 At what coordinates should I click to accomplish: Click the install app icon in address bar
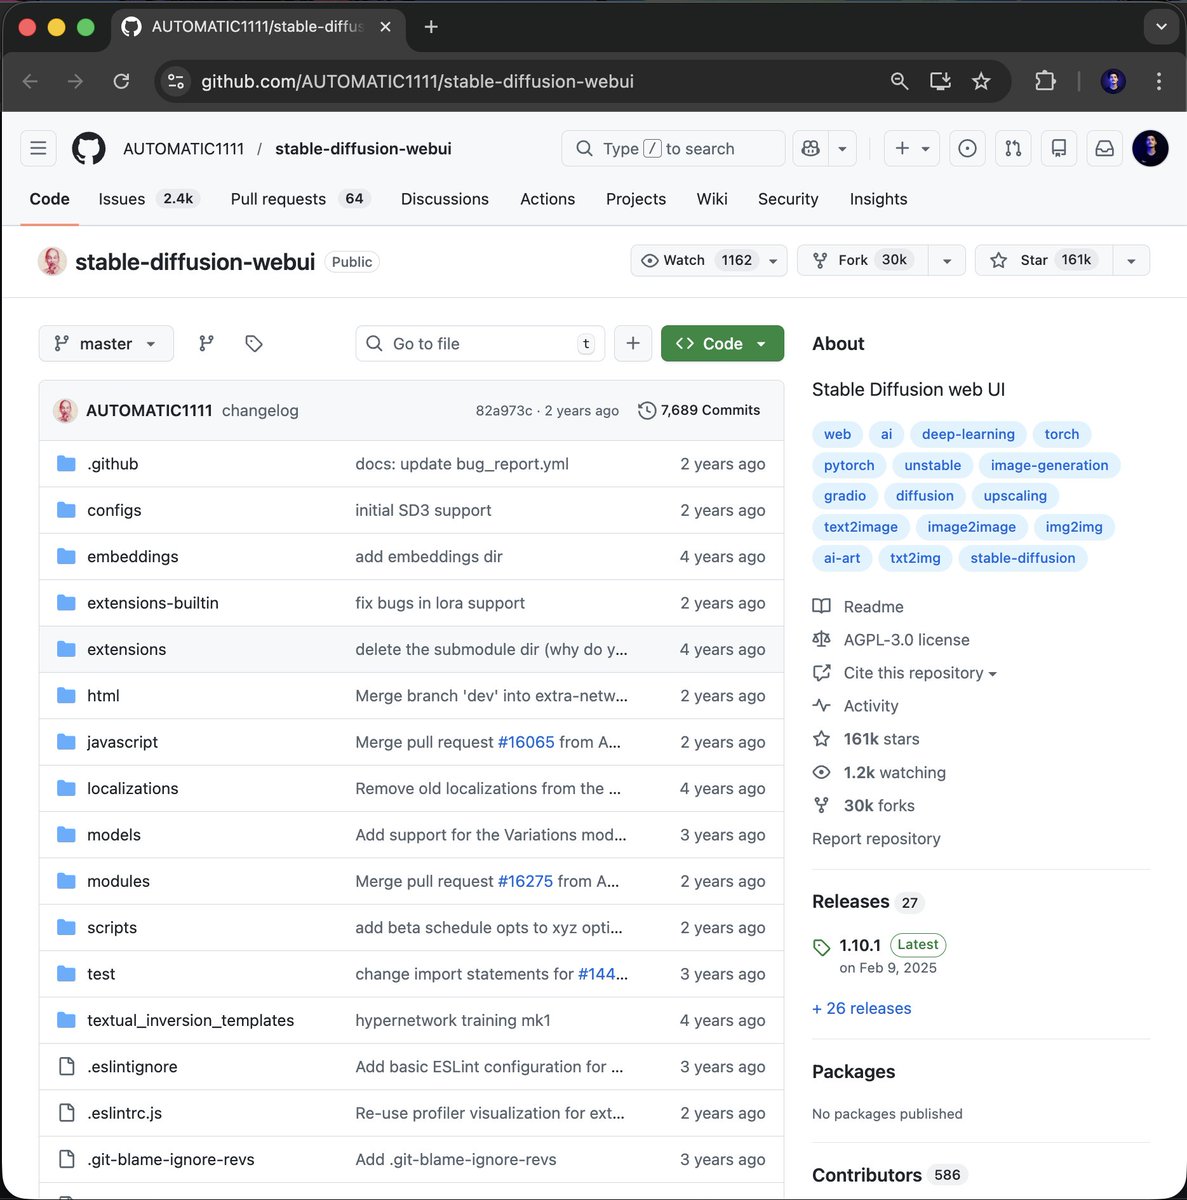940,81
